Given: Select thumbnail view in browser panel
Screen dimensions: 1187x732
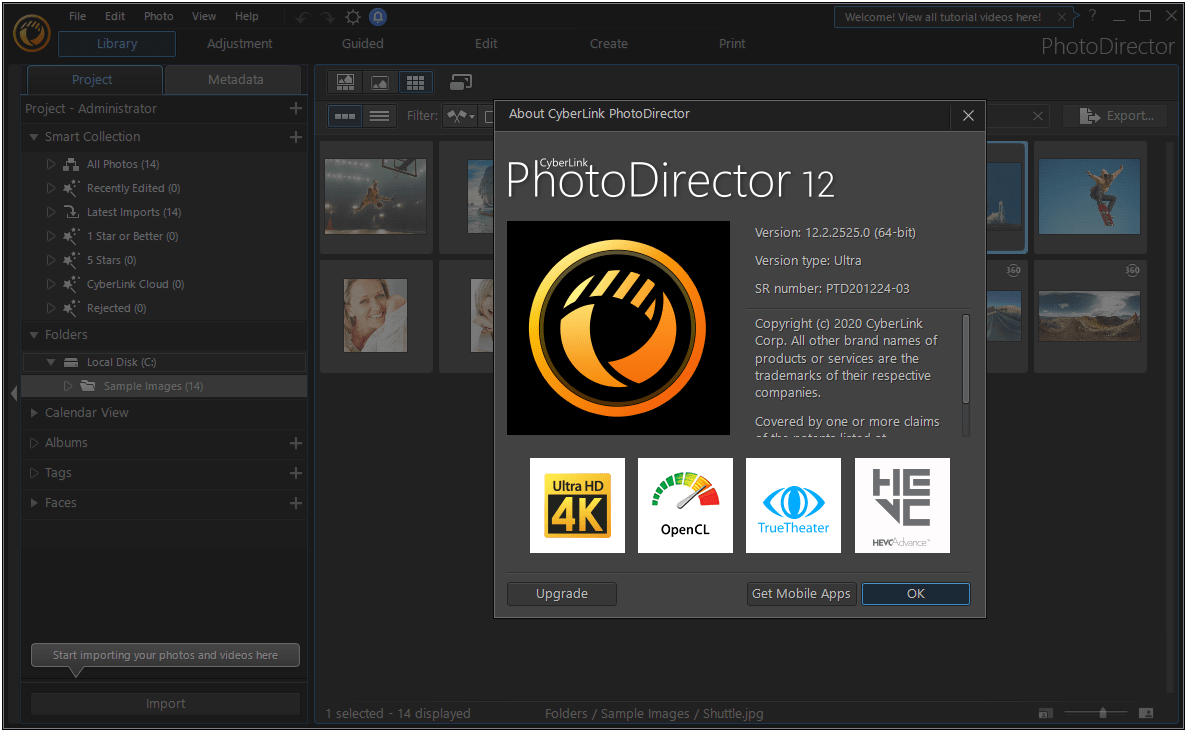Looking at the screenshot, I should click(x=345, y=116).
